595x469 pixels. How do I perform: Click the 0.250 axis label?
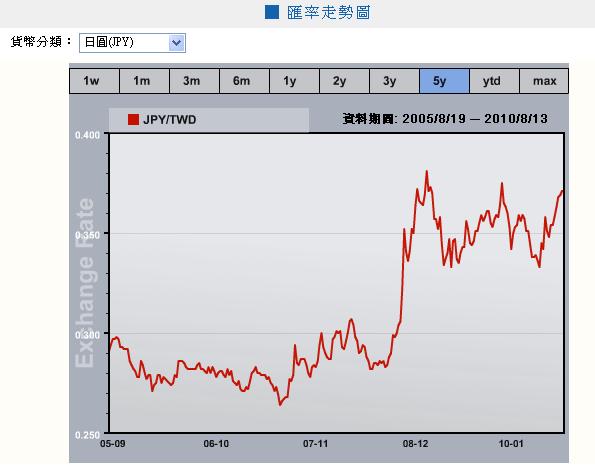tap(87, 435)
